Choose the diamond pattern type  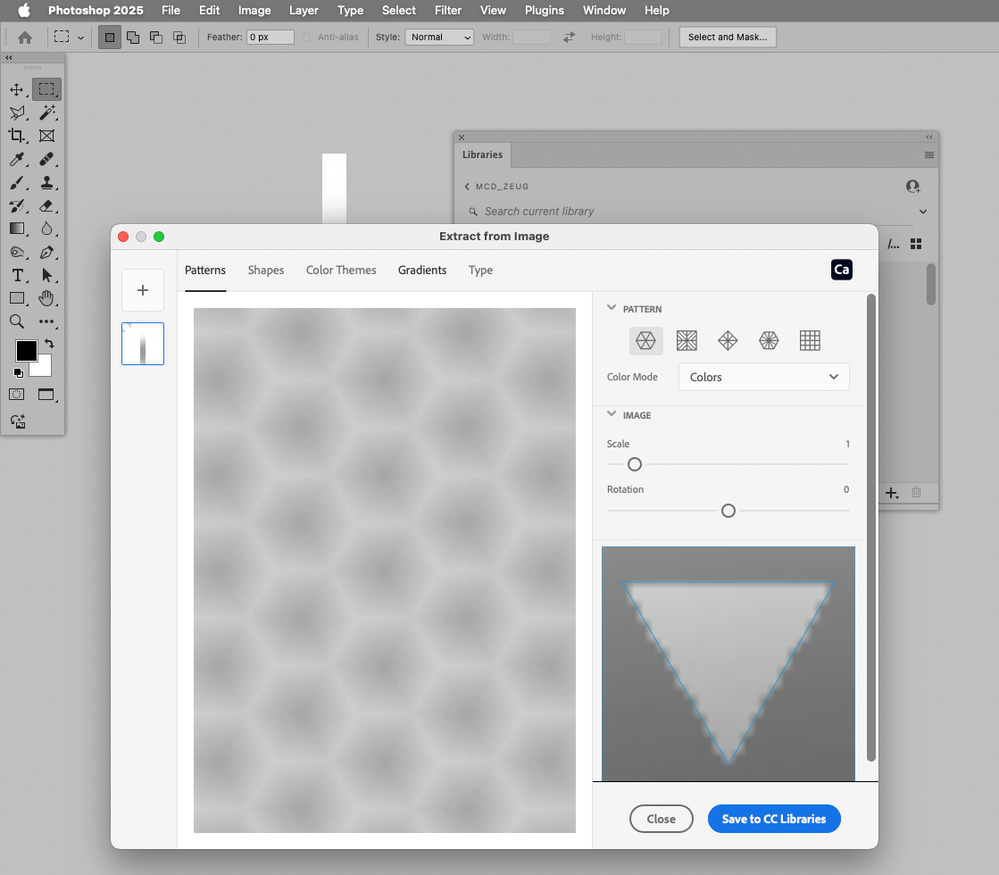[728, 340]
